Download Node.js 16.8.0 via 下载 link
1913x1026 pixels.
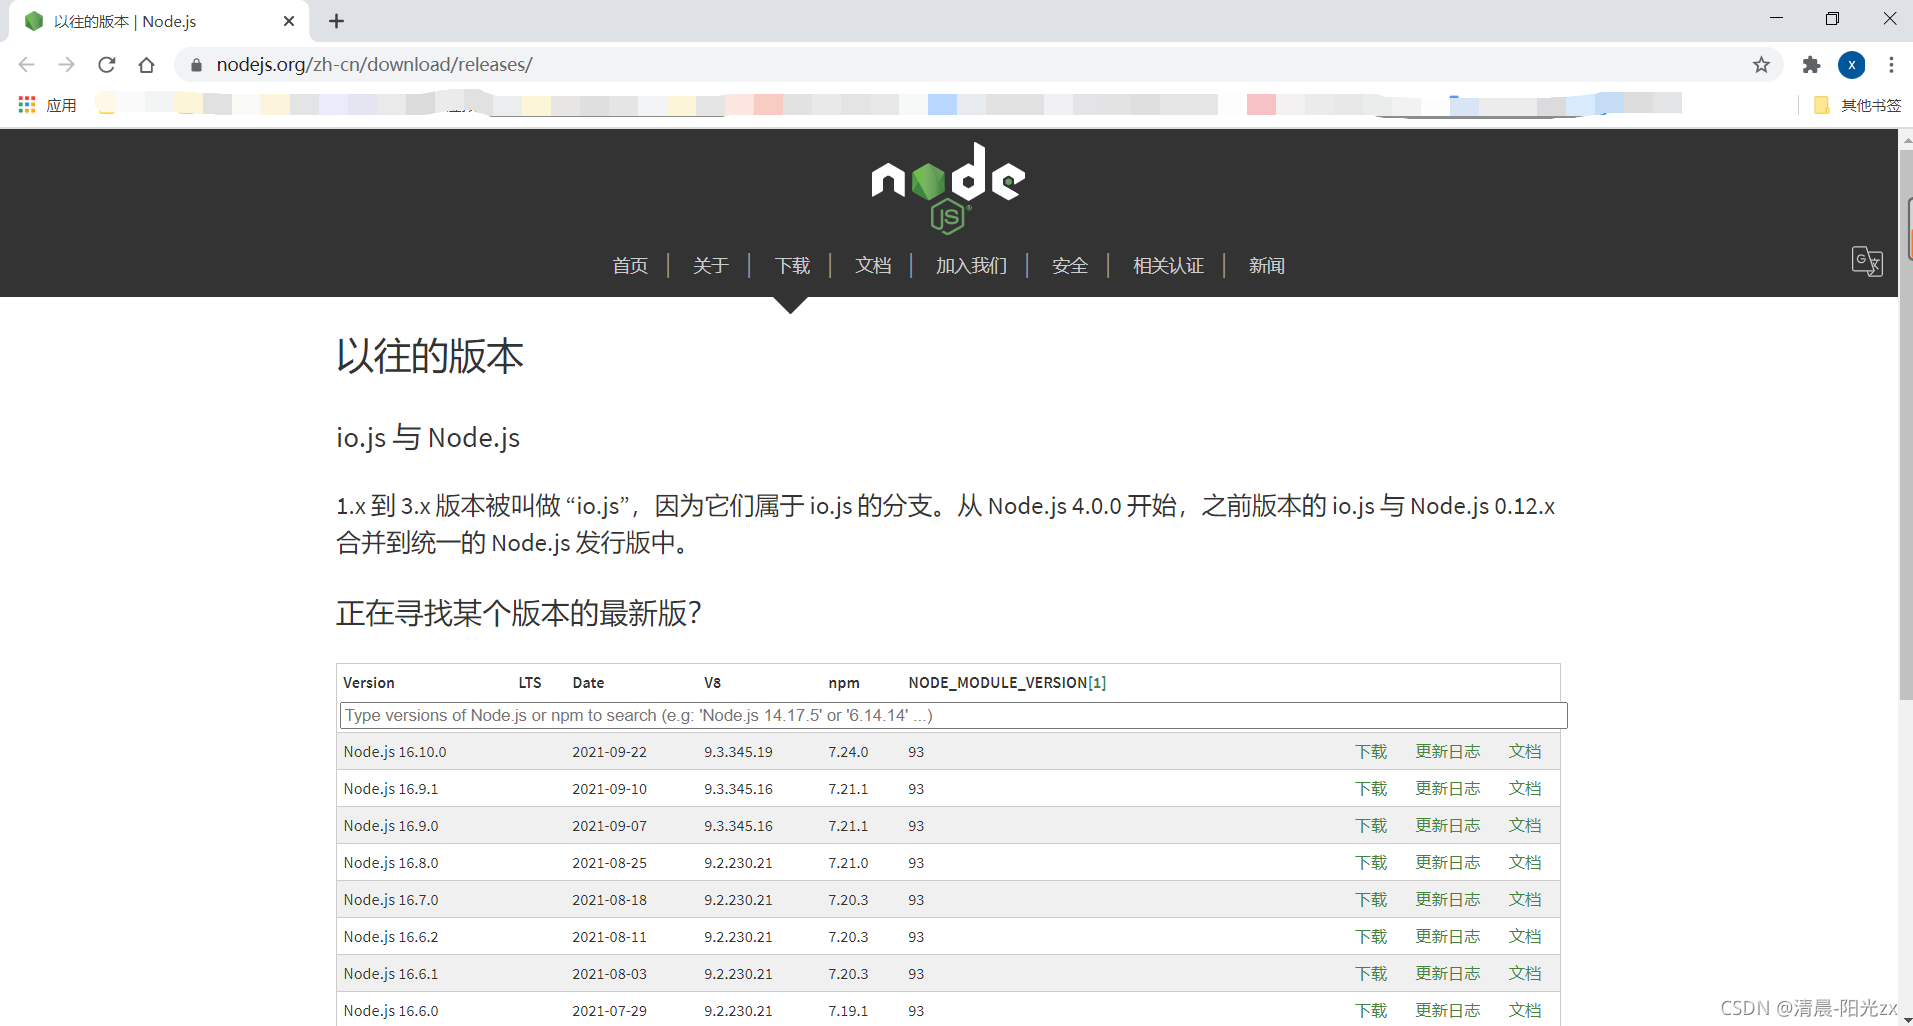coord(1371,863)
